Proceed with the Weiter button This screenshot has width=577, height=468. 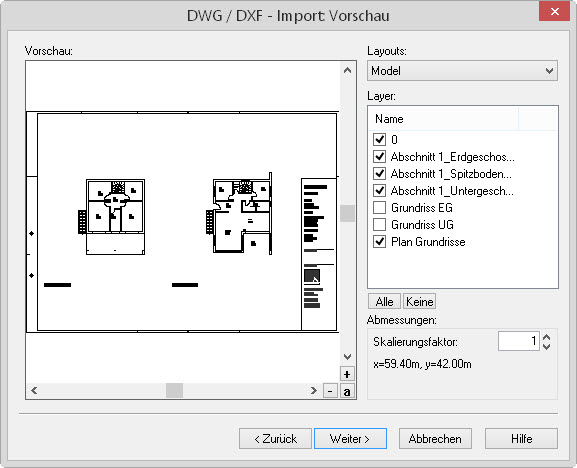[x=350, y=439]
